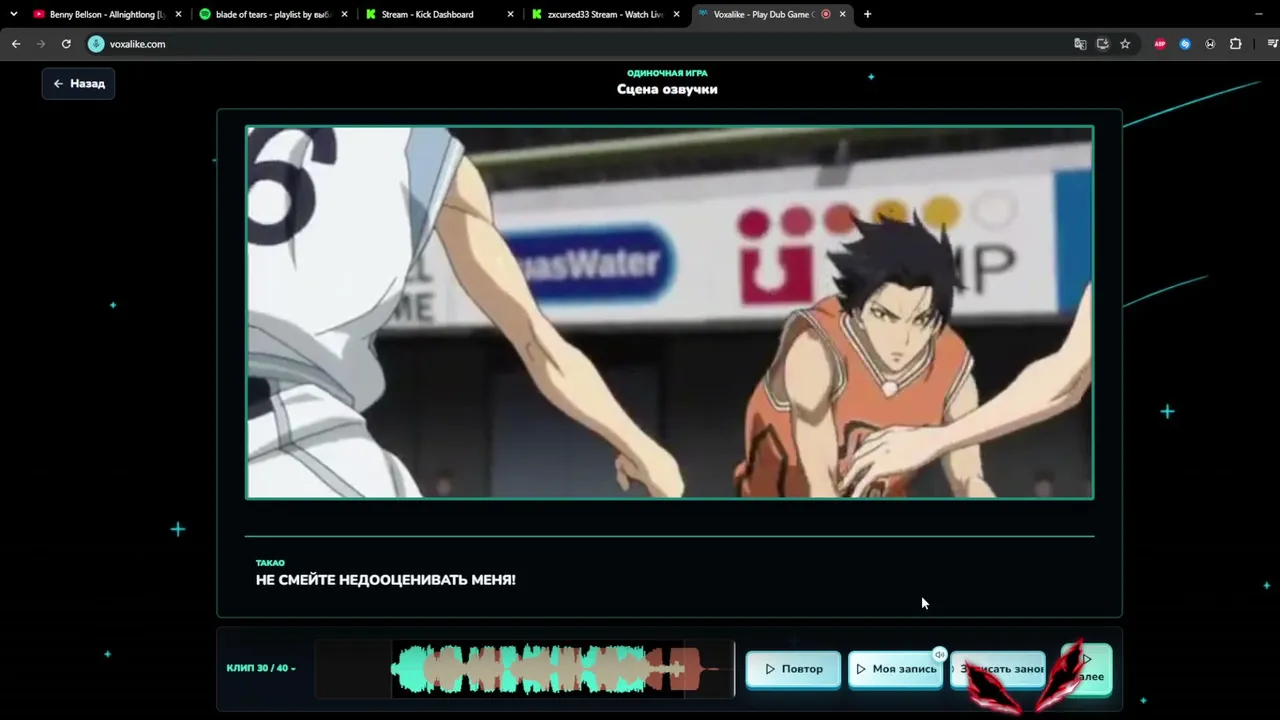The image size is (1280, 720).
Task: Close the zxcursed33 Stream tab
Action: 676,15
